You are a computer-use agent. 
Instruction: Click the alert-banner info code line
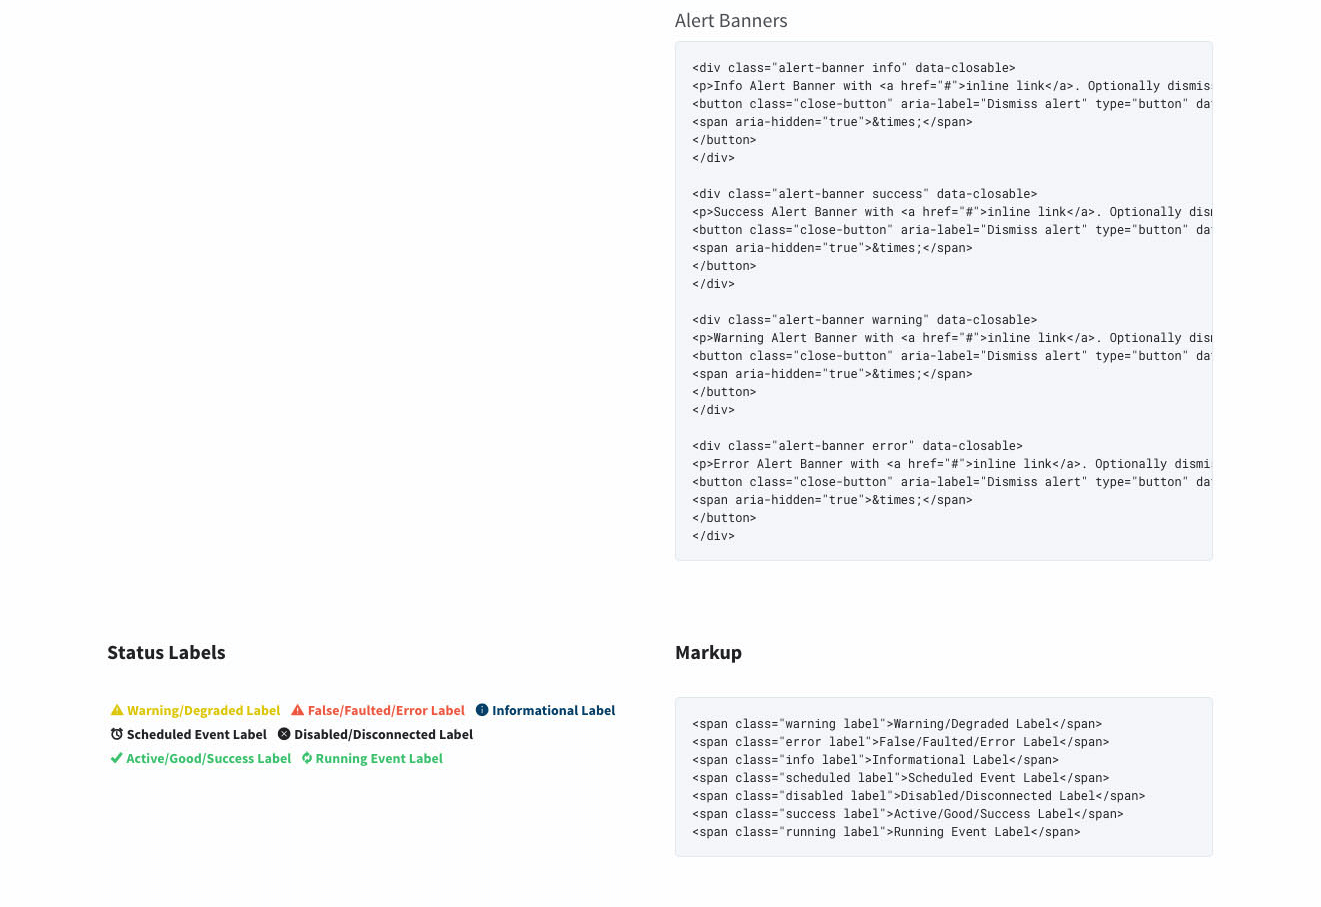[x=853, y=68]
